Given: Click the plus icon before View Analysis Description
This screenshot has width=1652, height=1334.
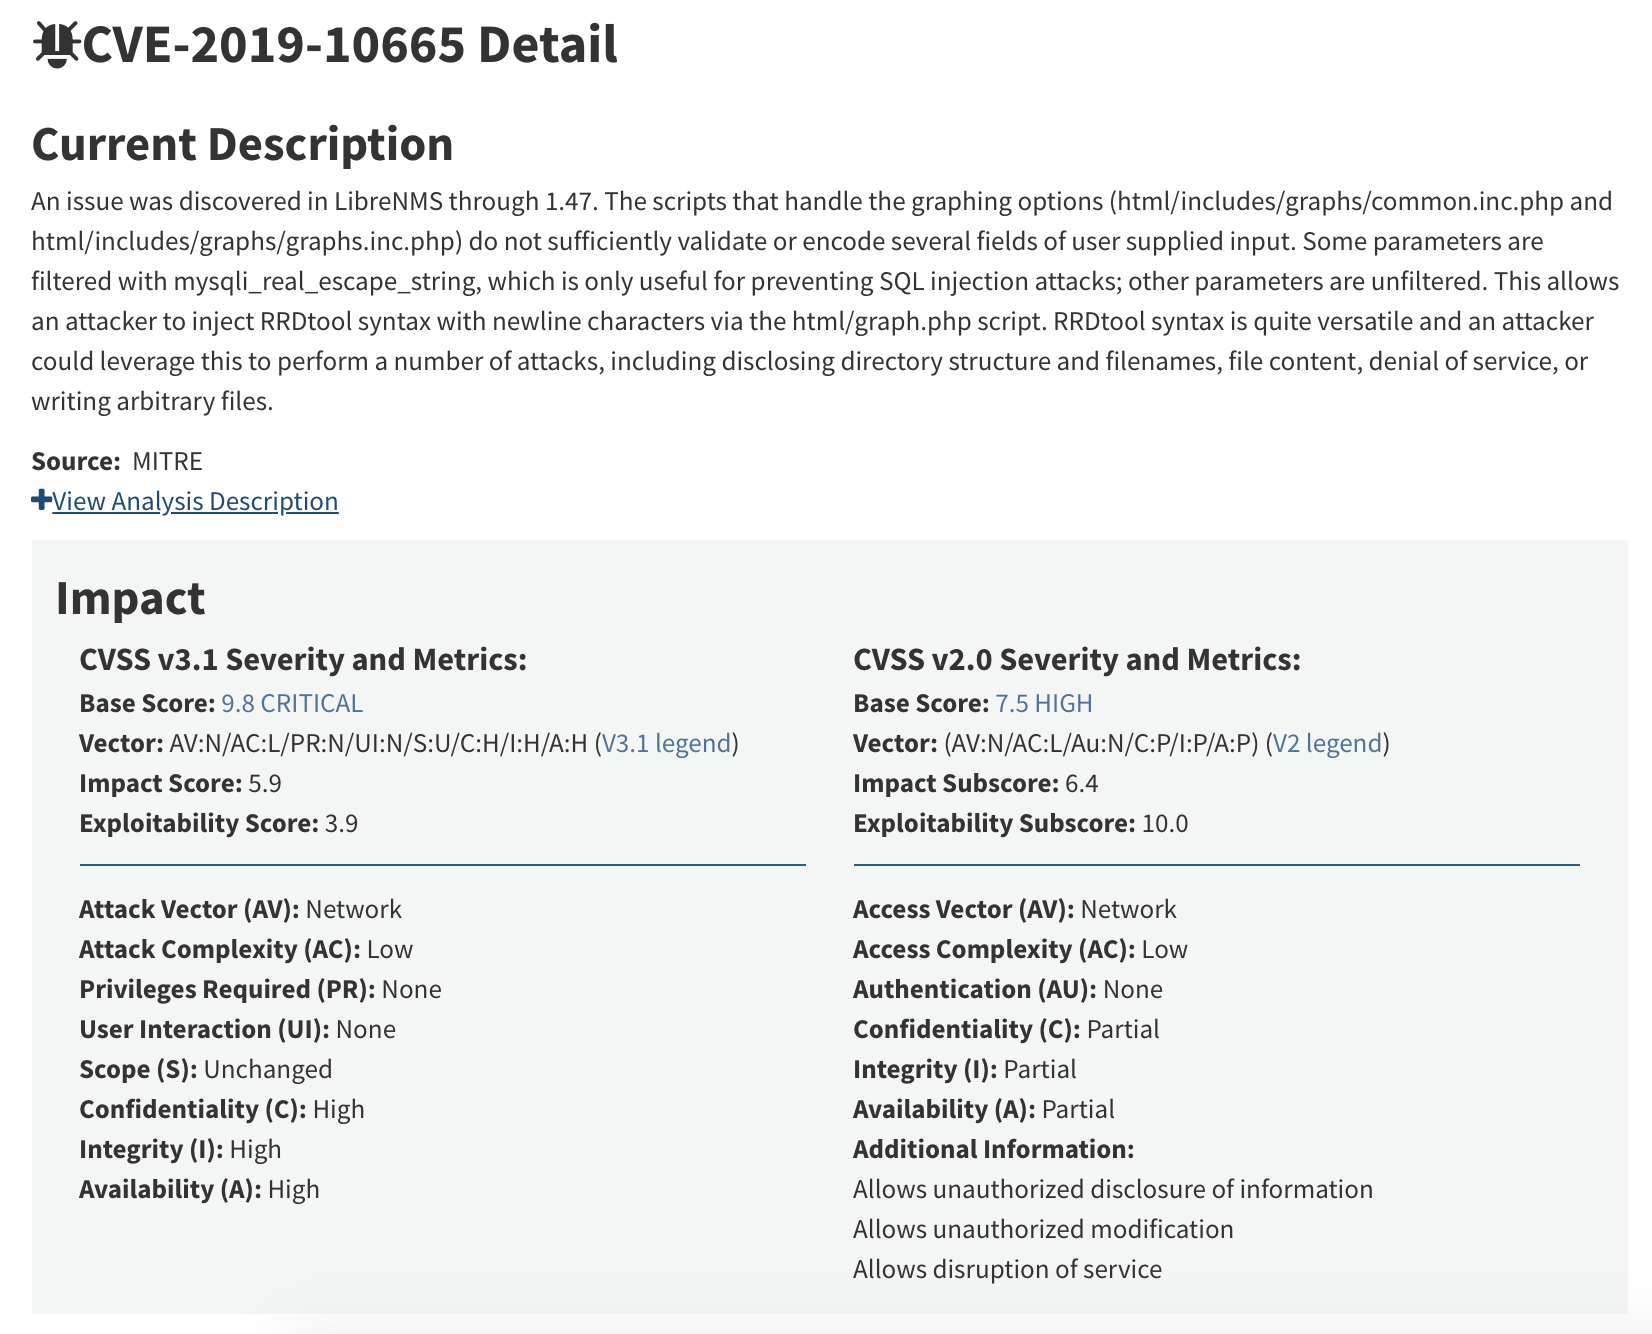Looking at the screenshot, I should pos(40,499).
